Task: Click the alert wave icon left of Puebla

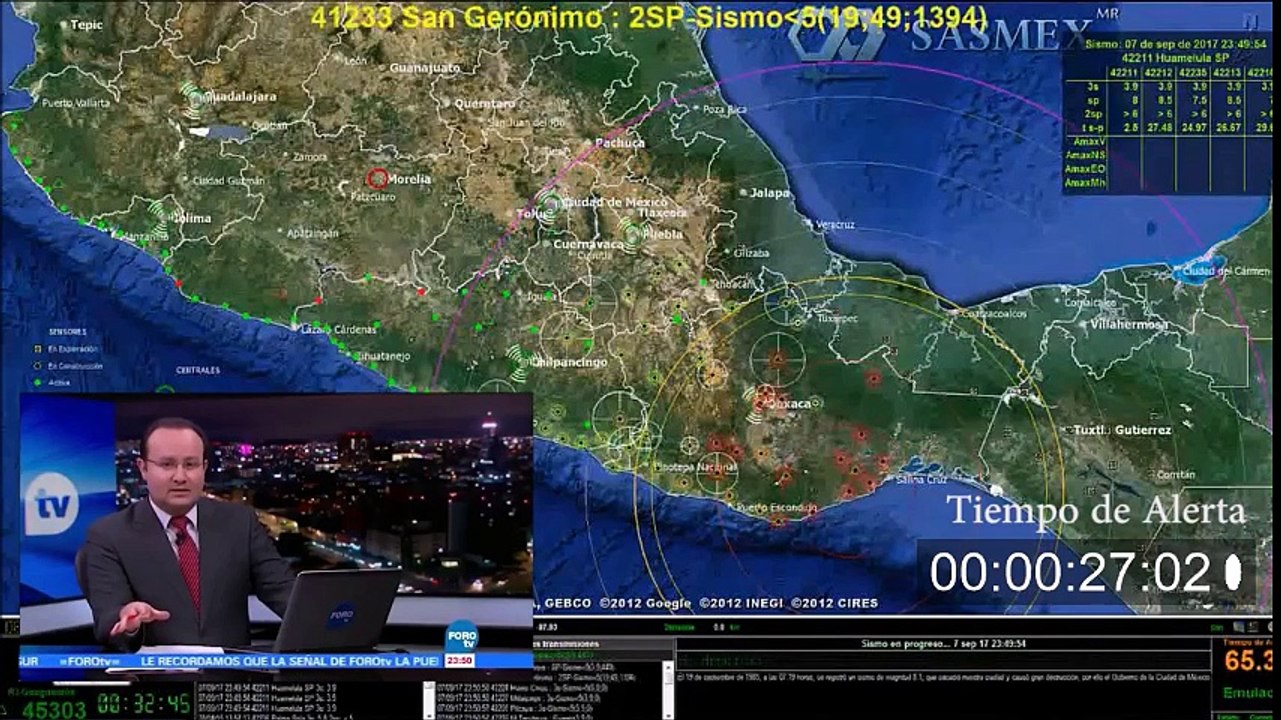Action: [x=631, y=235]
